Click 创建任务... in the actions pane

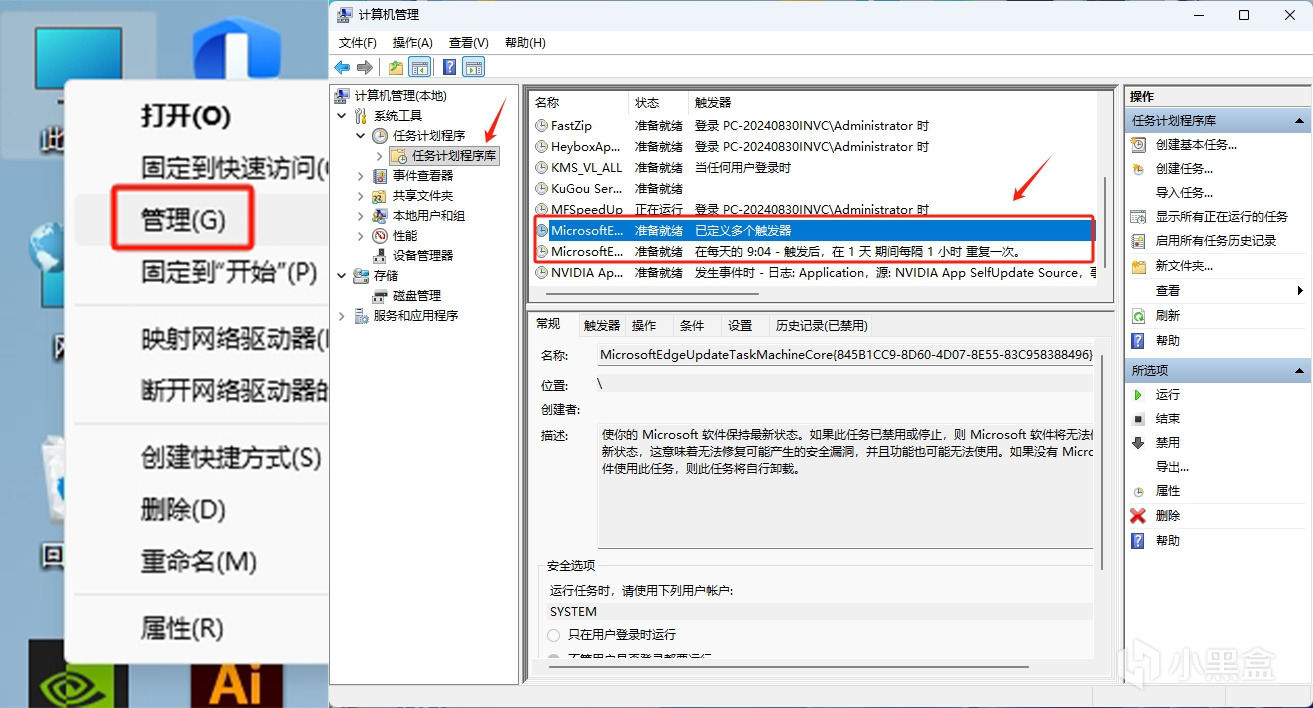(x=1184, y=168)
